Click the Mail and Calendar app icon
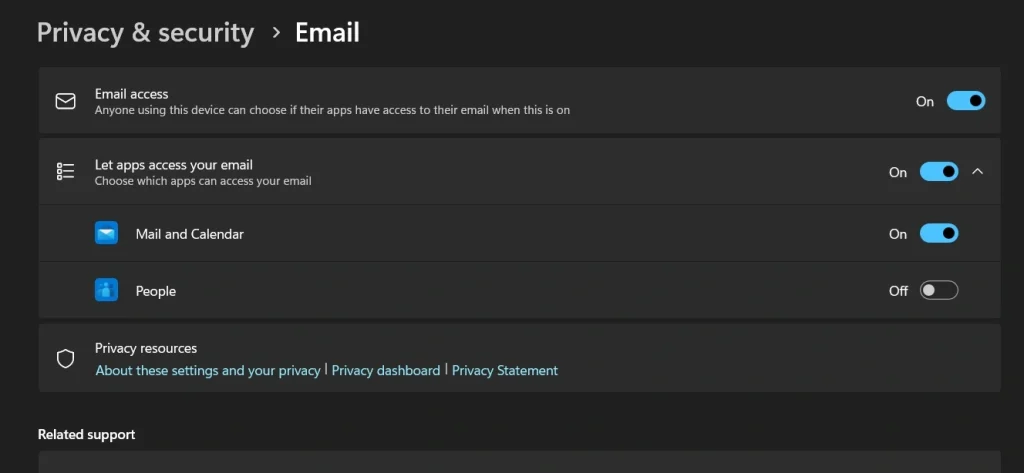Viewport: 1024px width, 473px height. click(106, 234)
